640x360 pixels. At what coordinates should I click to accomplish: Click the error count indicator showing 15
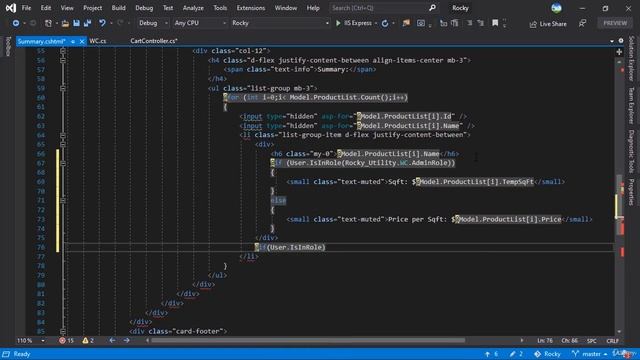(66, 340)
